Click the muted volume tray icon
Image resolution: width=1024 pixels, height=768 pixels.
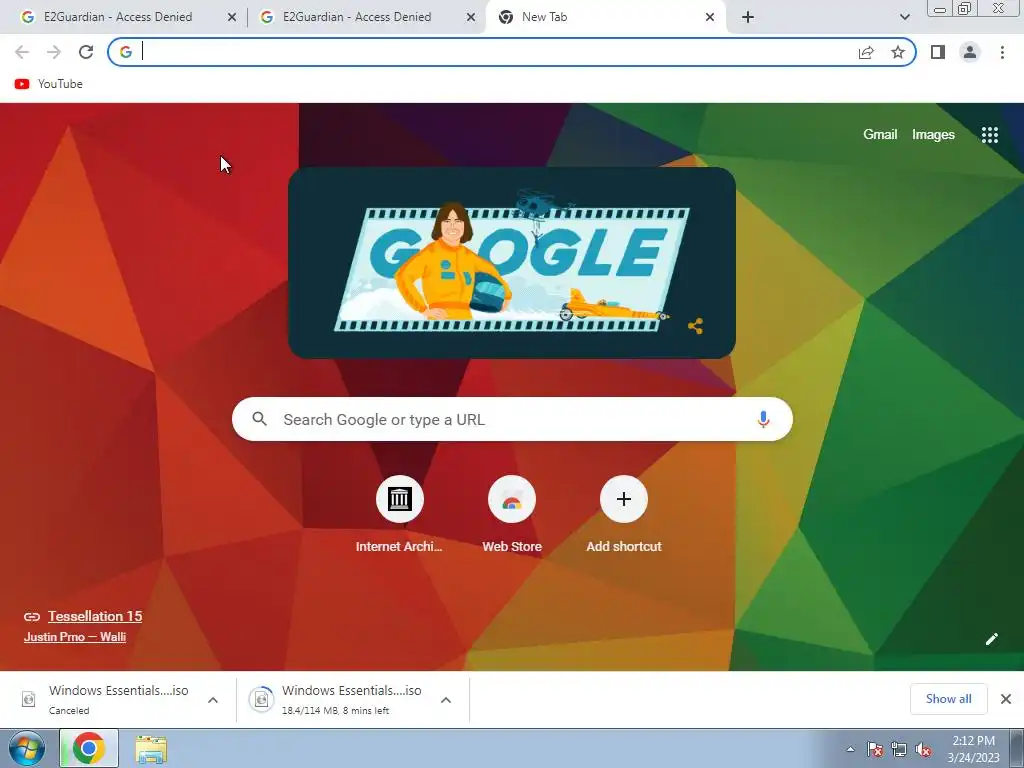click(x=923, y=750)
